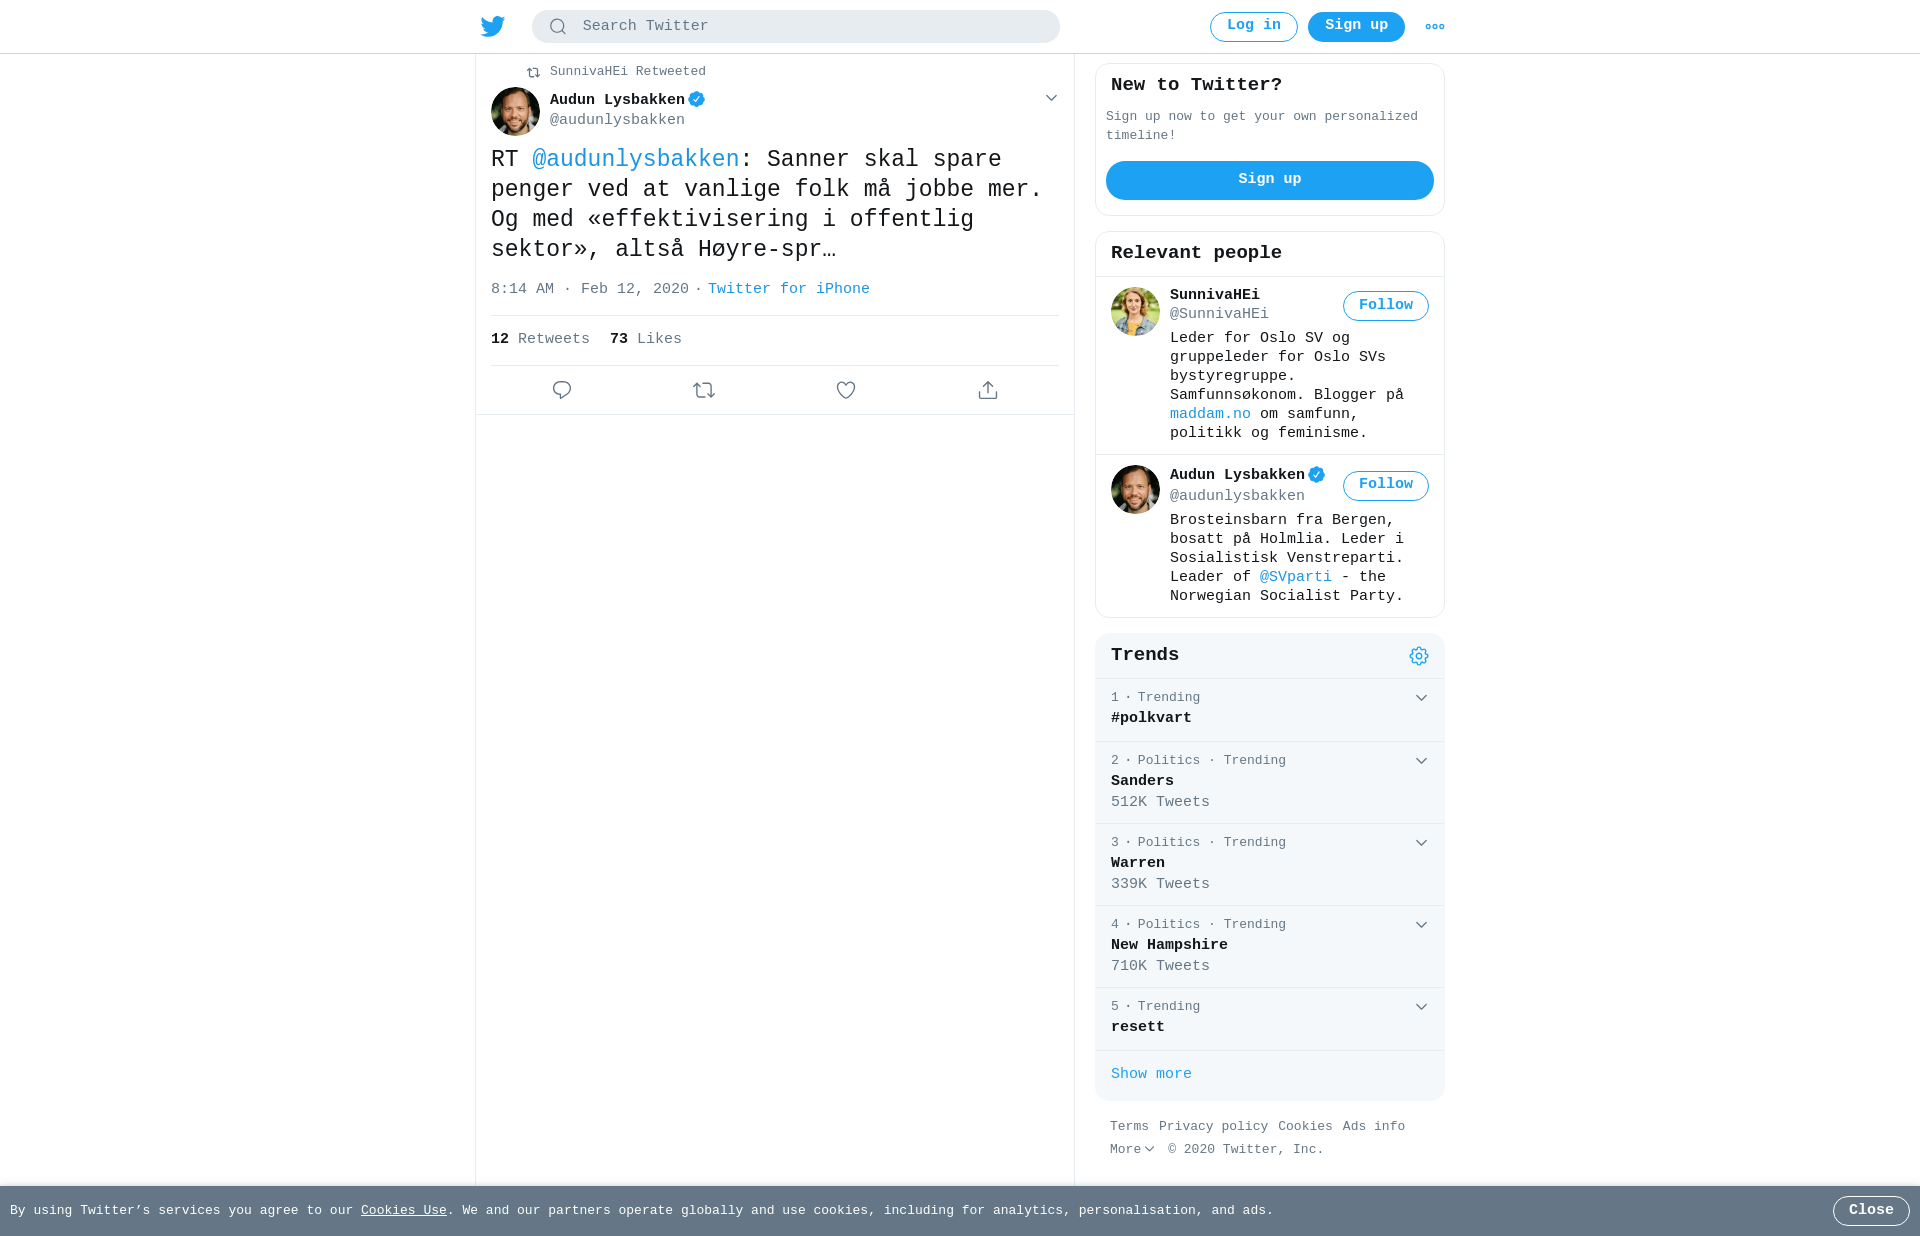Click the magnifier icon in the search bar

[x=558, y=27]
